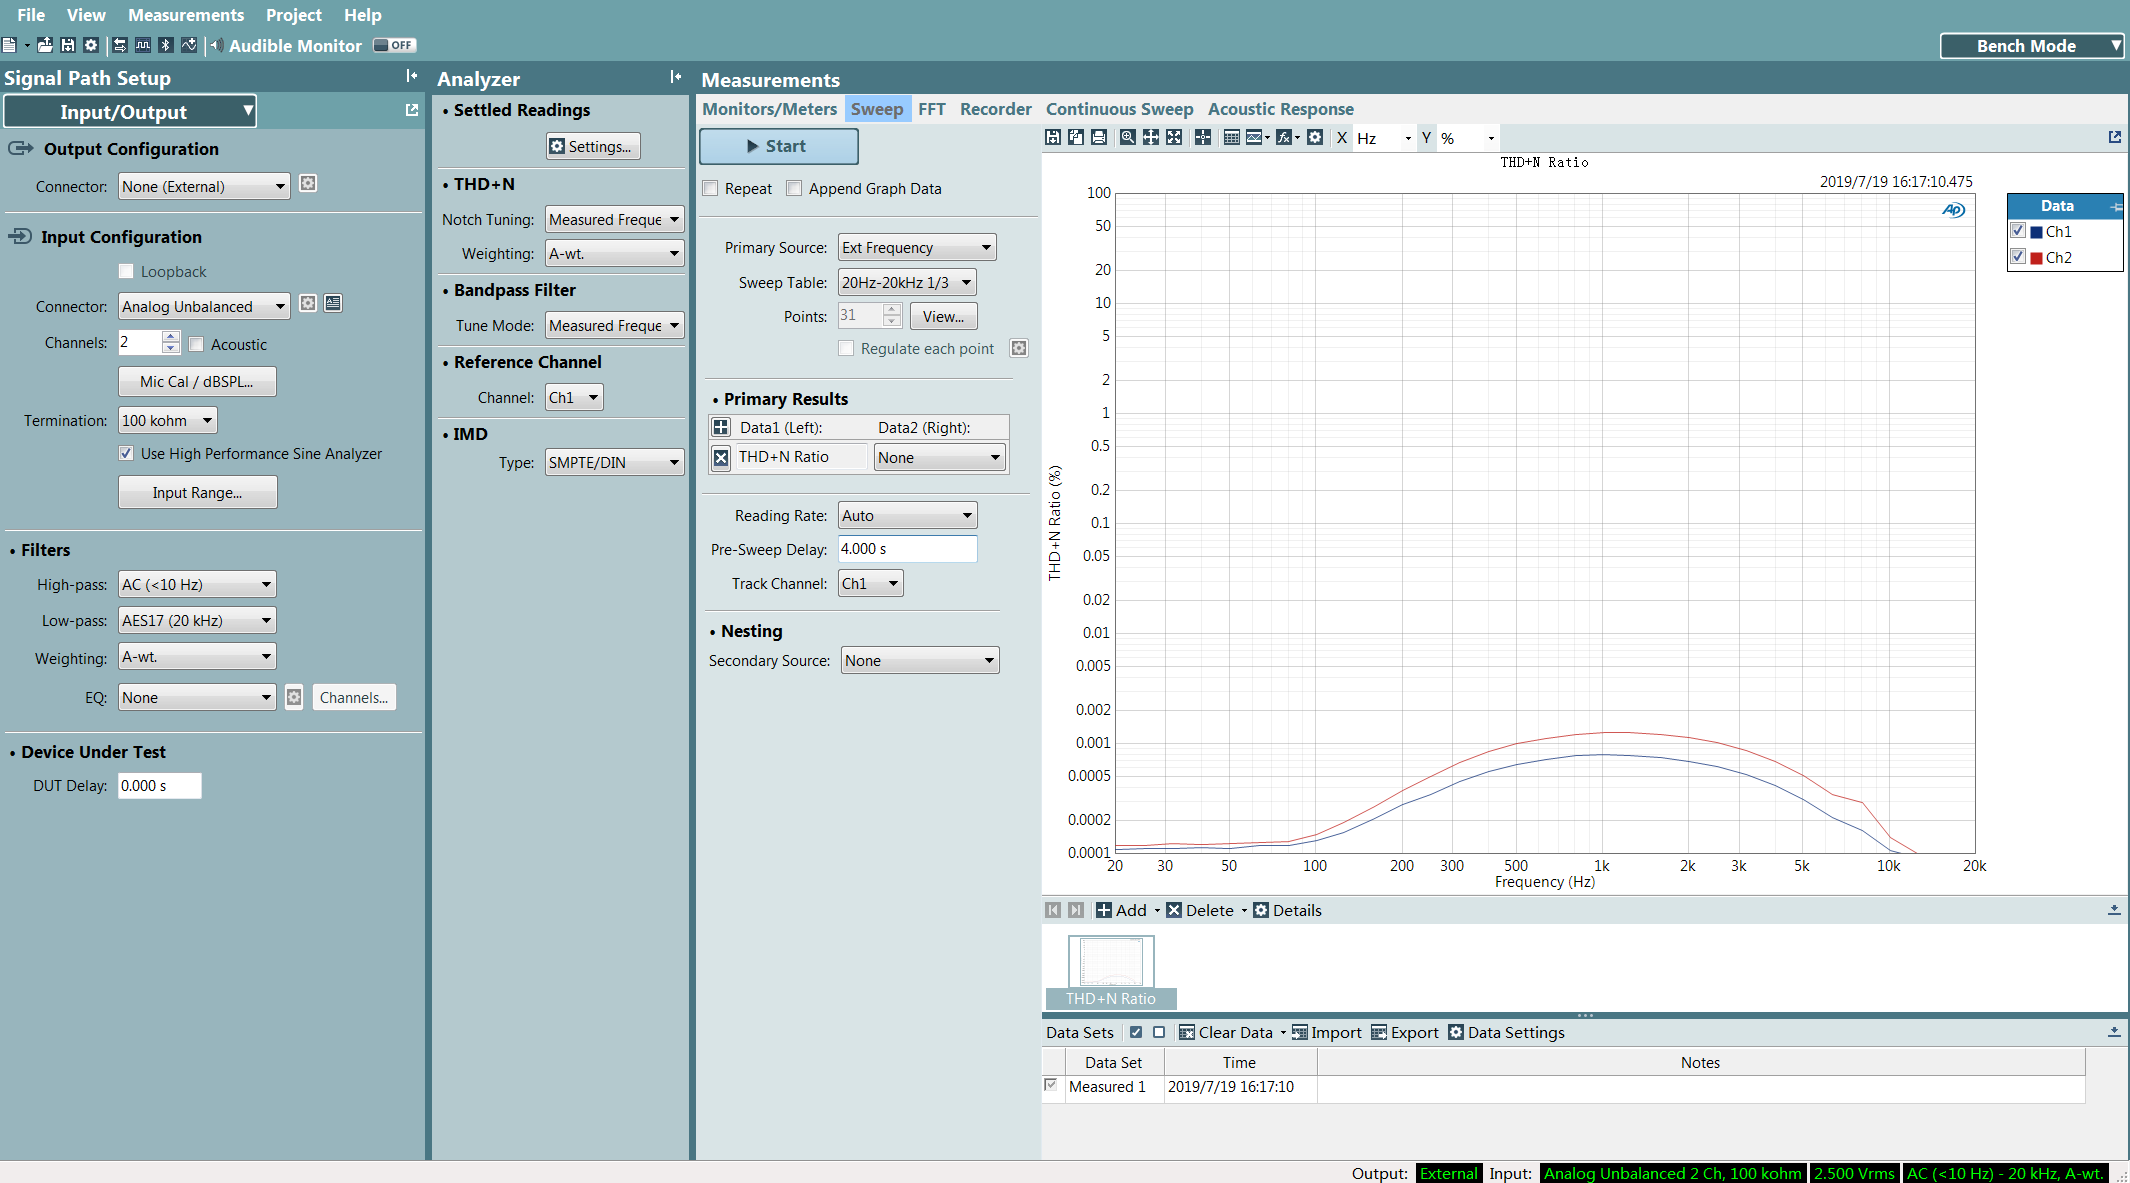The height and width of the screenshot is (1183, 2130).
Task: Click the fx derived results icon
Action: click(x=1284, y=138)
